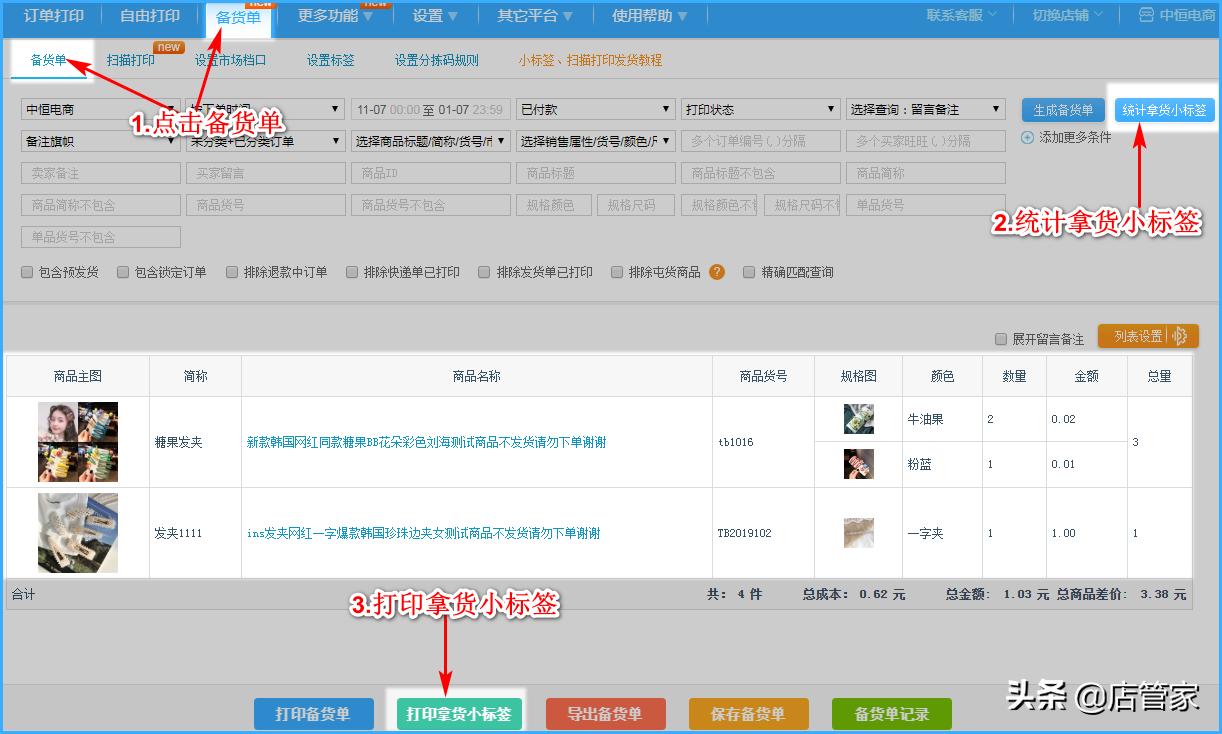Enable the 包含预发货 checkbox

26,271
